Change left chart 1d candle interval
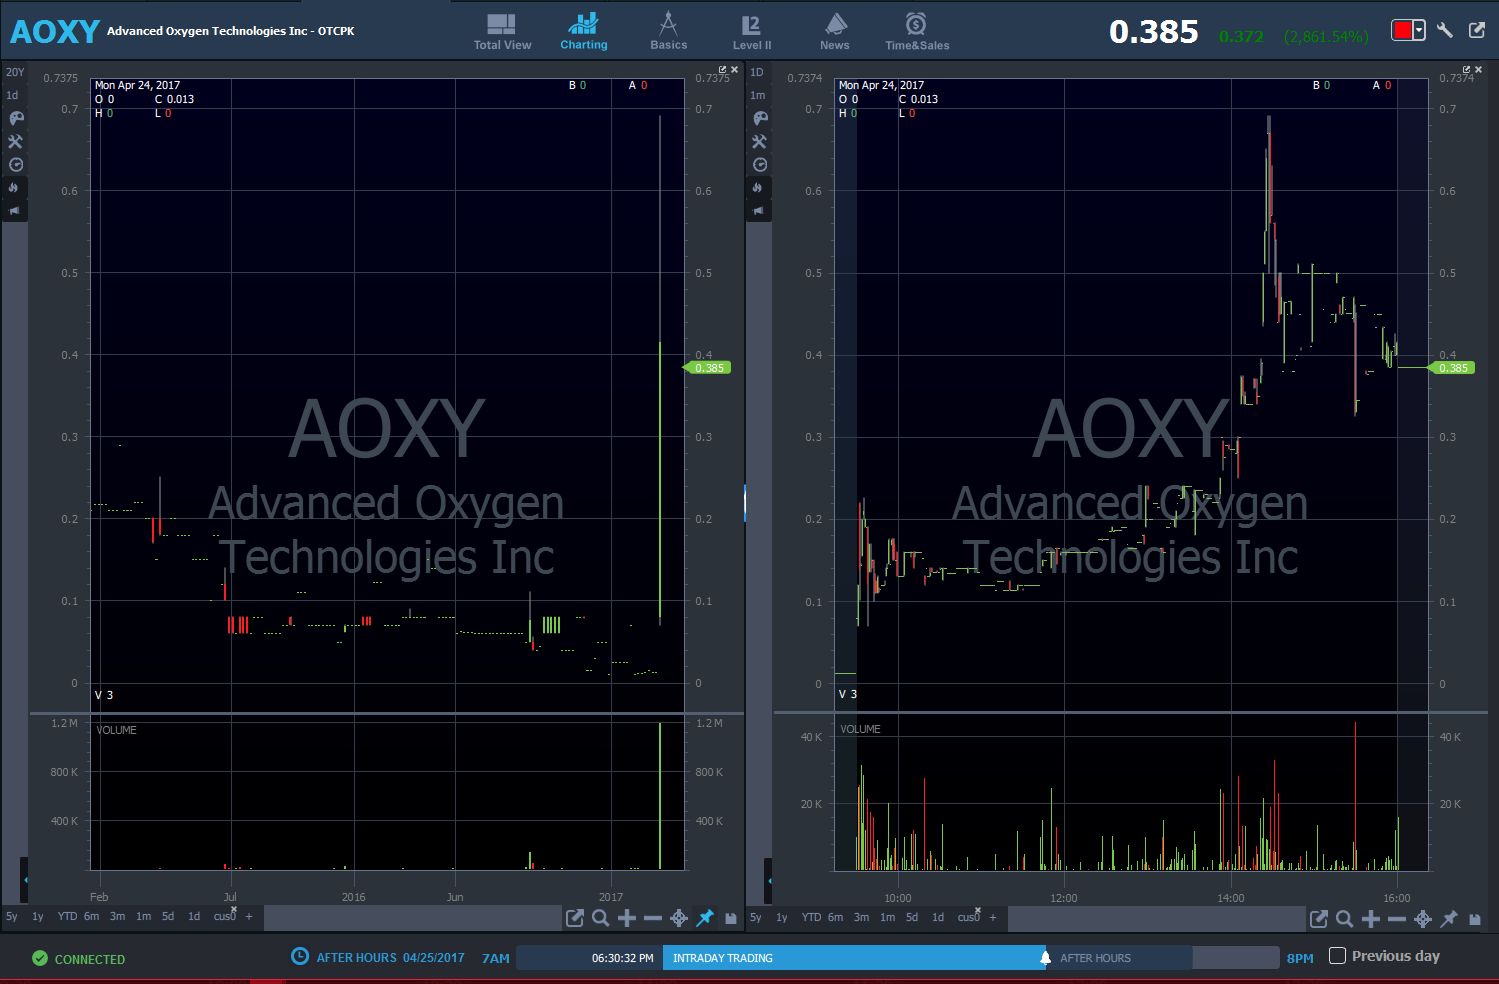Image resolution: width=1499 pixels, height=984 pixels. coord(13,95)
